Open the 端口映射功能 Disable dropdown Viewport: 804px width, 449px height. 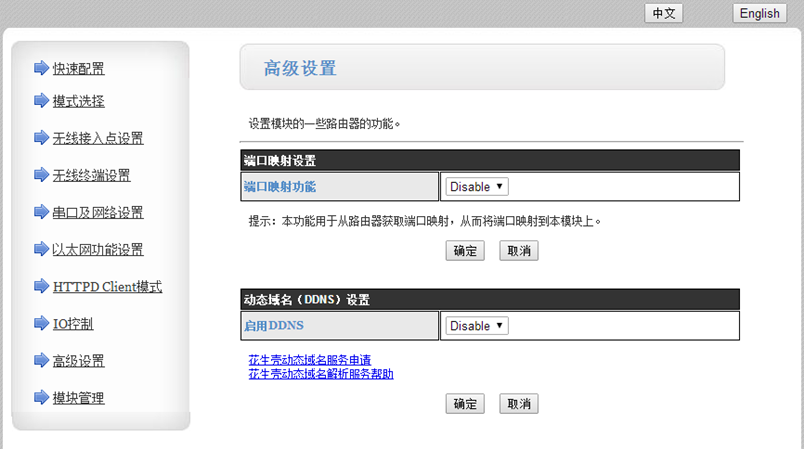coord(477,187)
